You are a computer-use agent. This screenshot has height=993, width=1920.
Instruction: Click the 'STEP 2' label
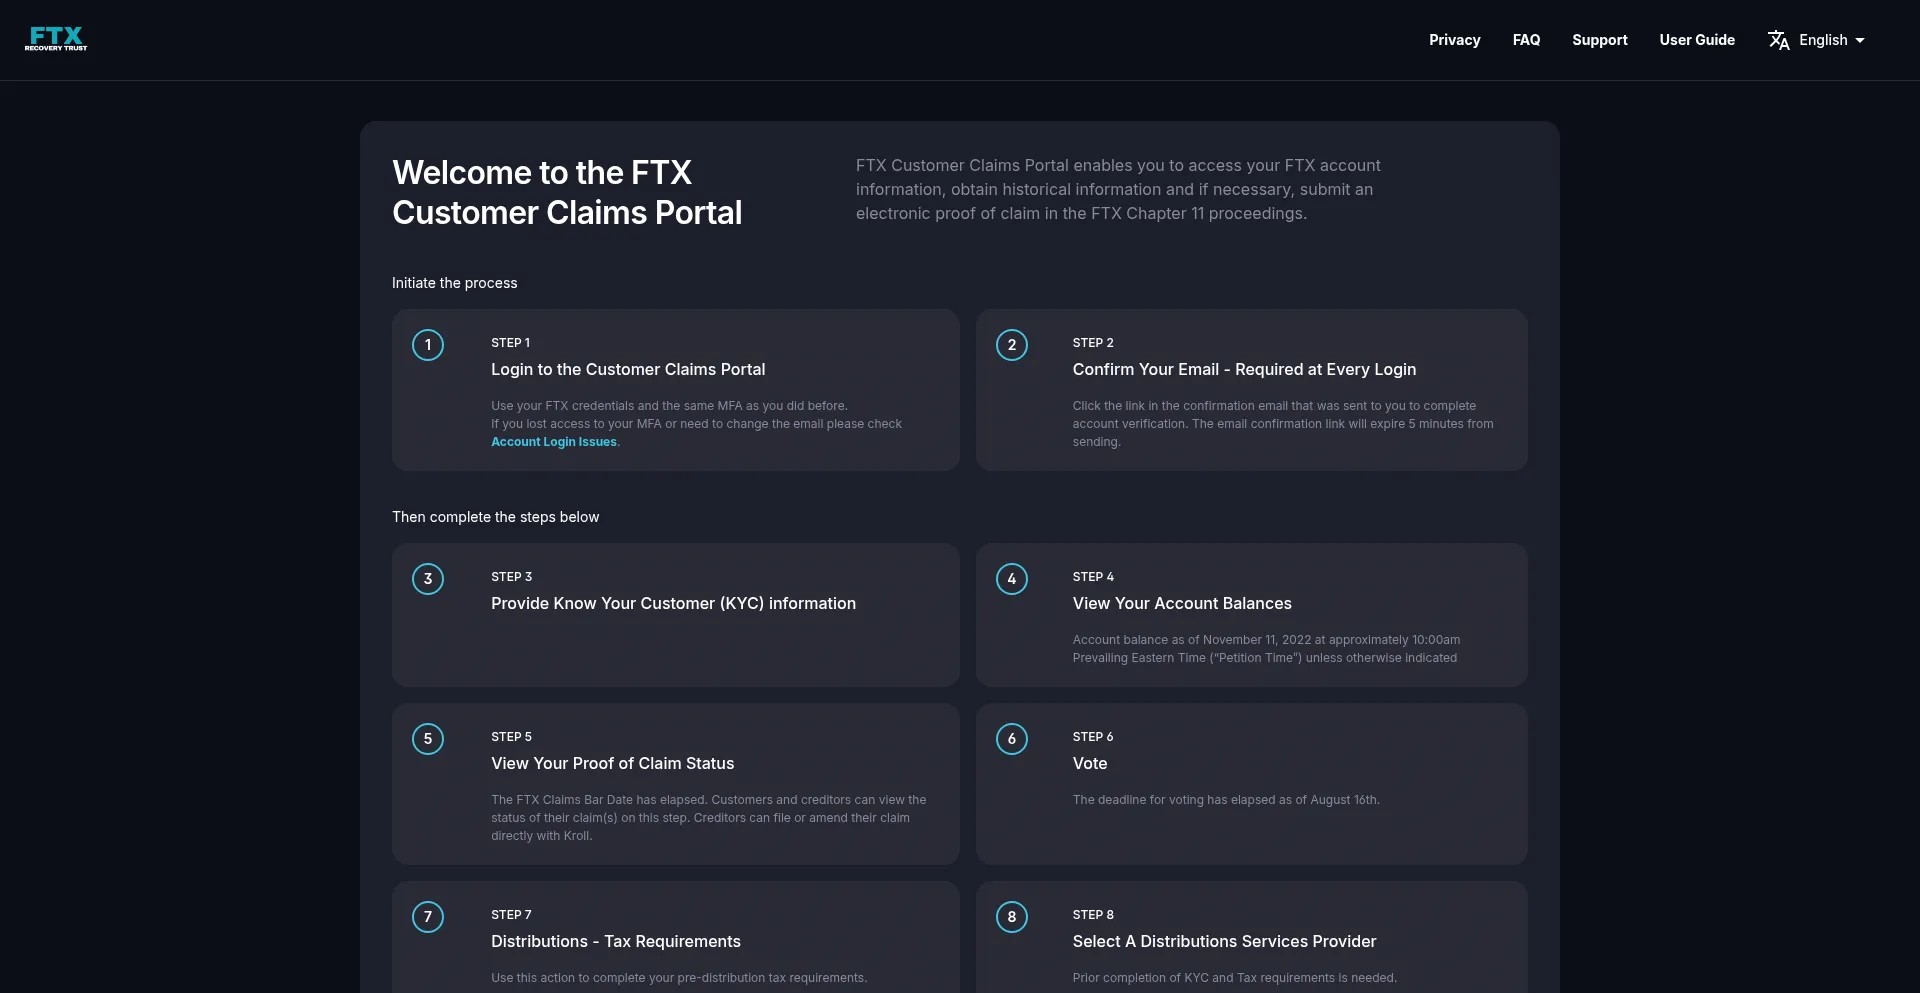coord(1093,343)
